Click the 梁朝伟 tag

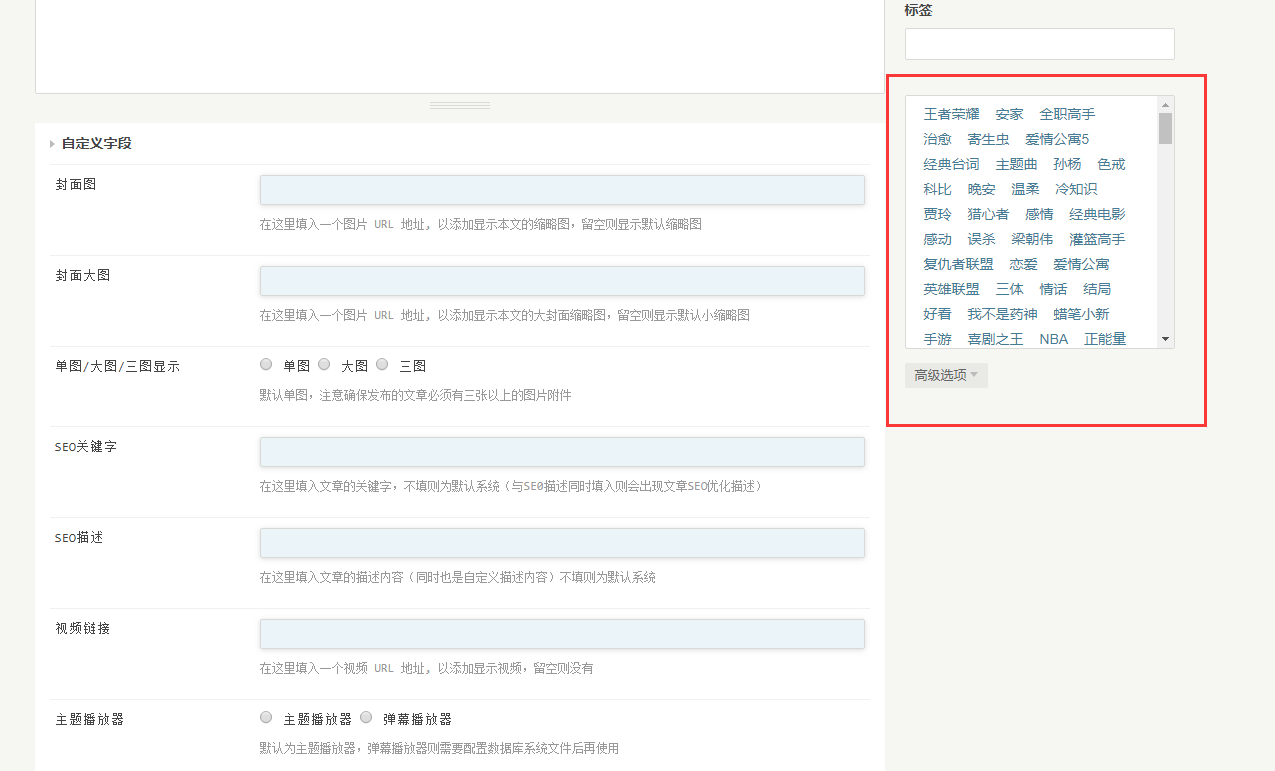pyautogui.click(x=1032, y=239)
